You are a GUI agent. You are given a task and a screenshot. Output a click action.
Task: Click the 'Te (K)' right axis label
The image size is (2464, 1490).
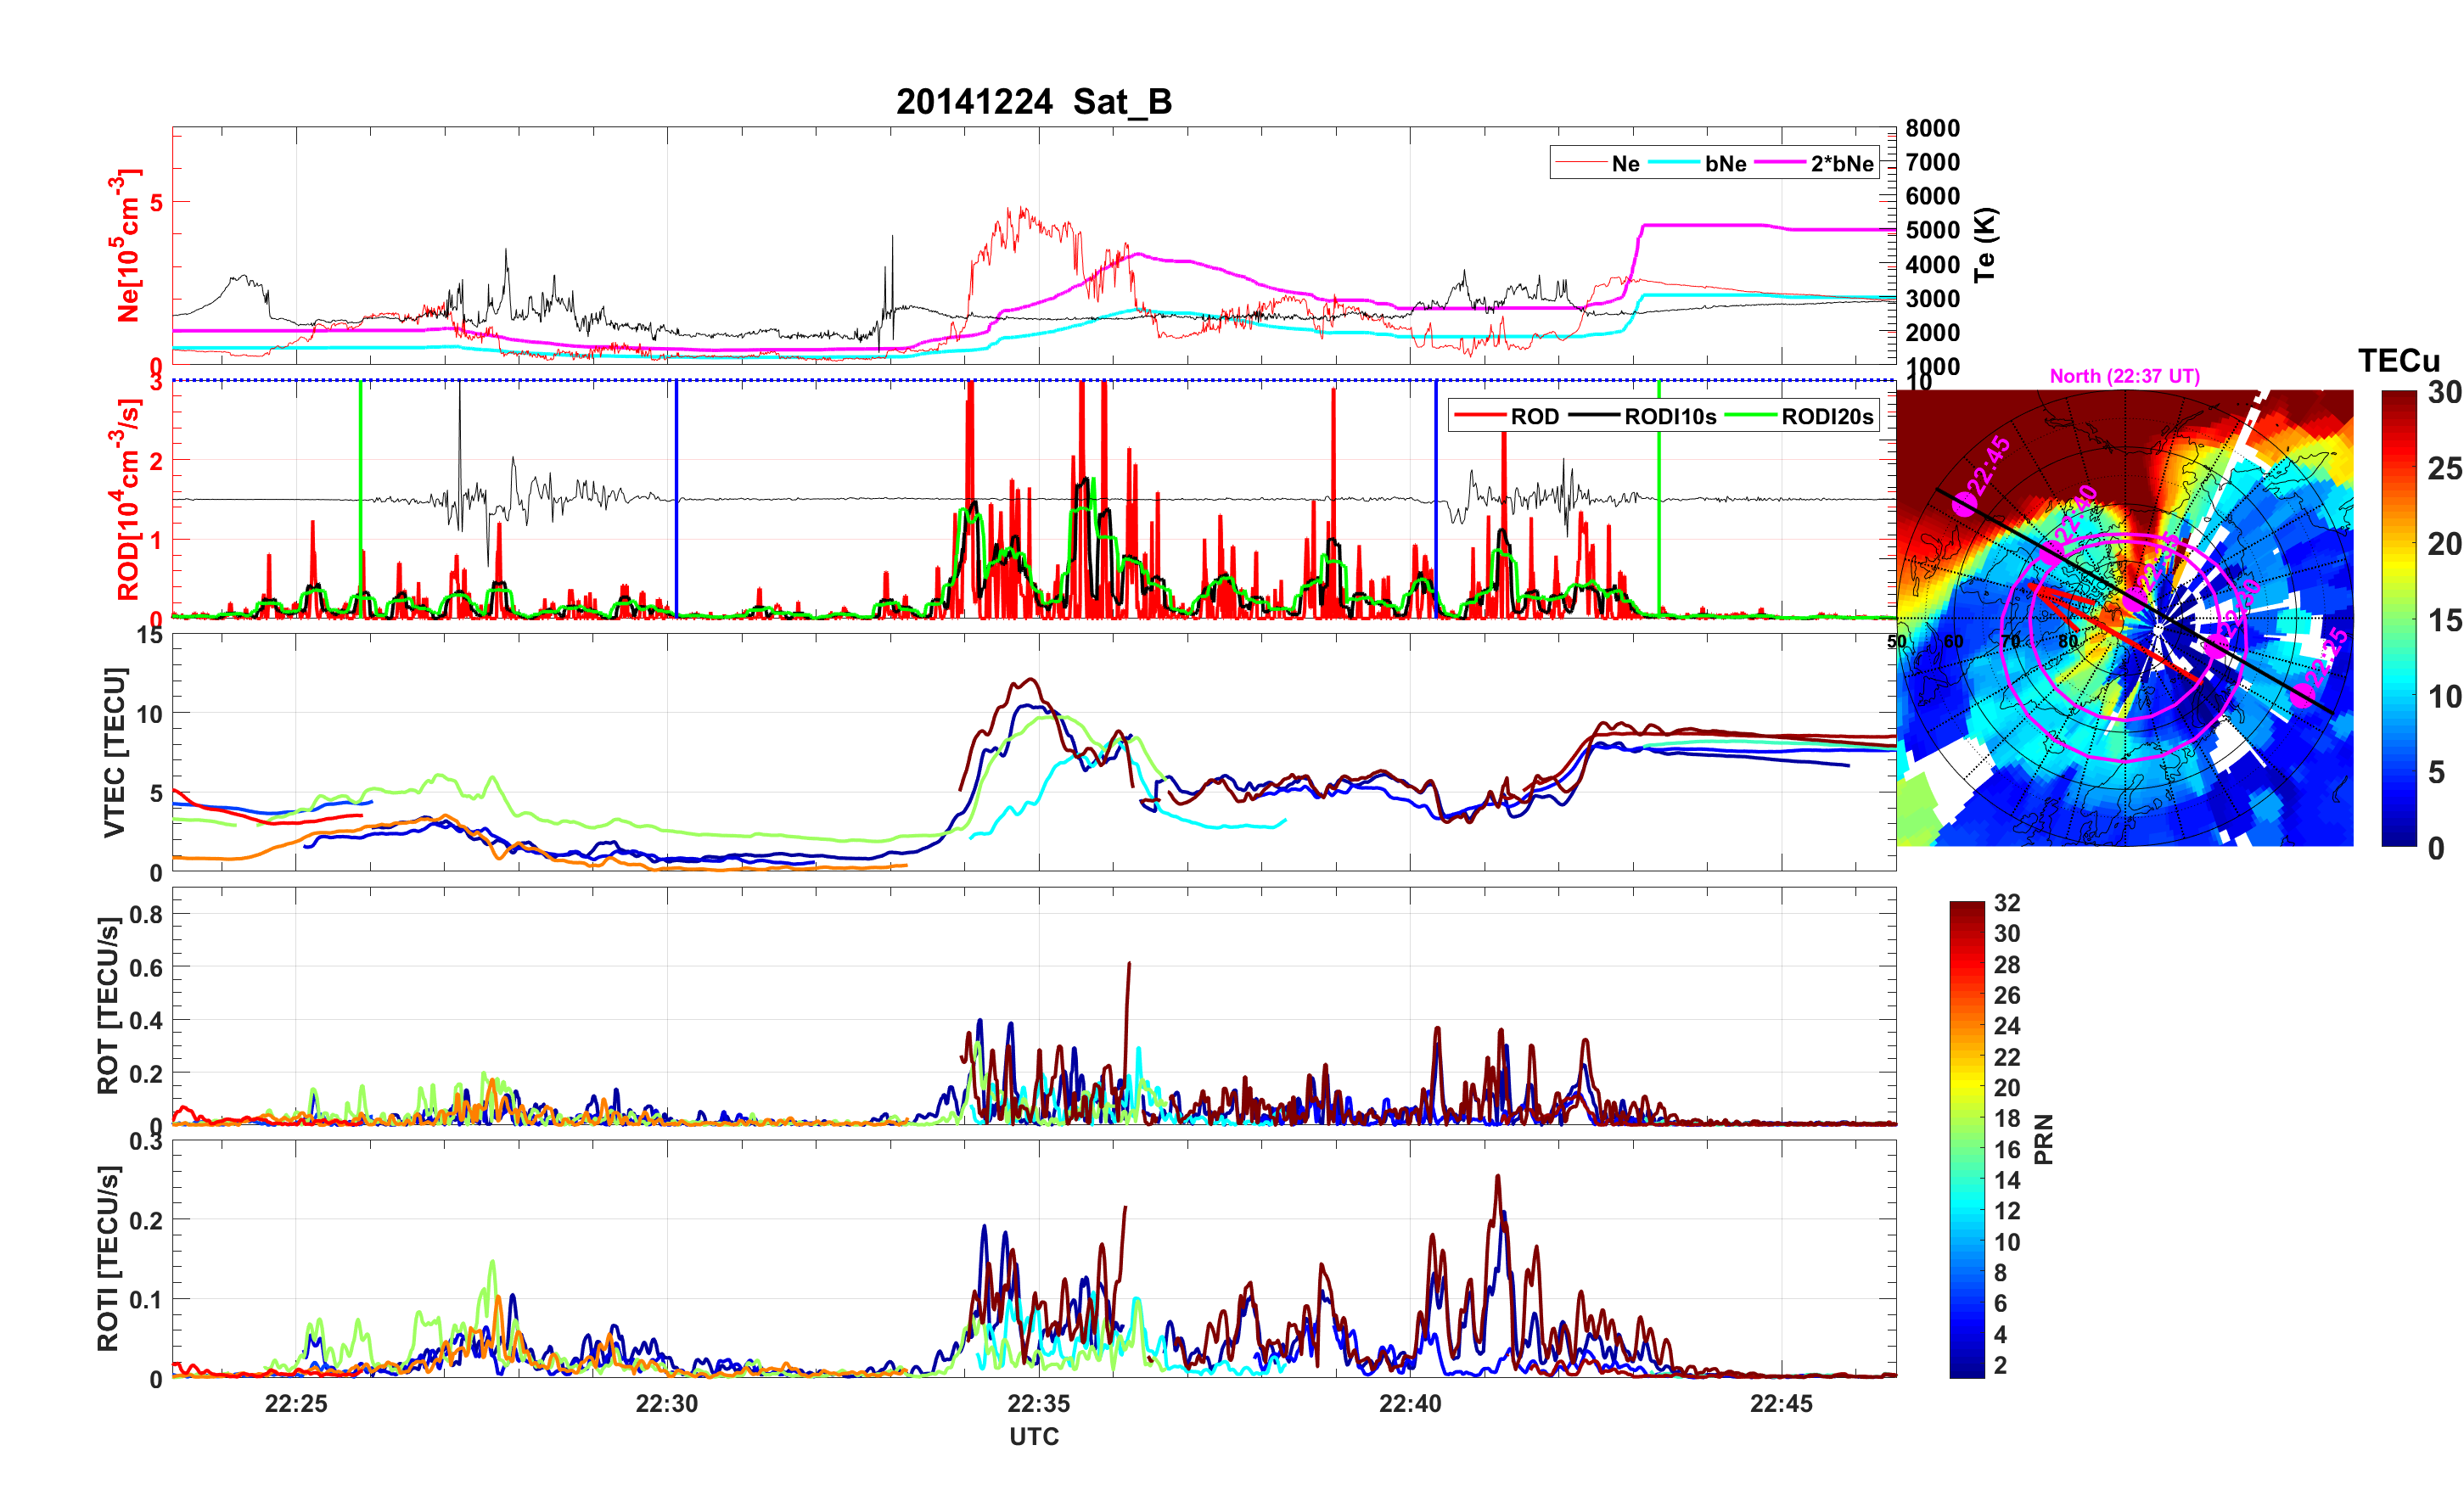point(1985,245)
